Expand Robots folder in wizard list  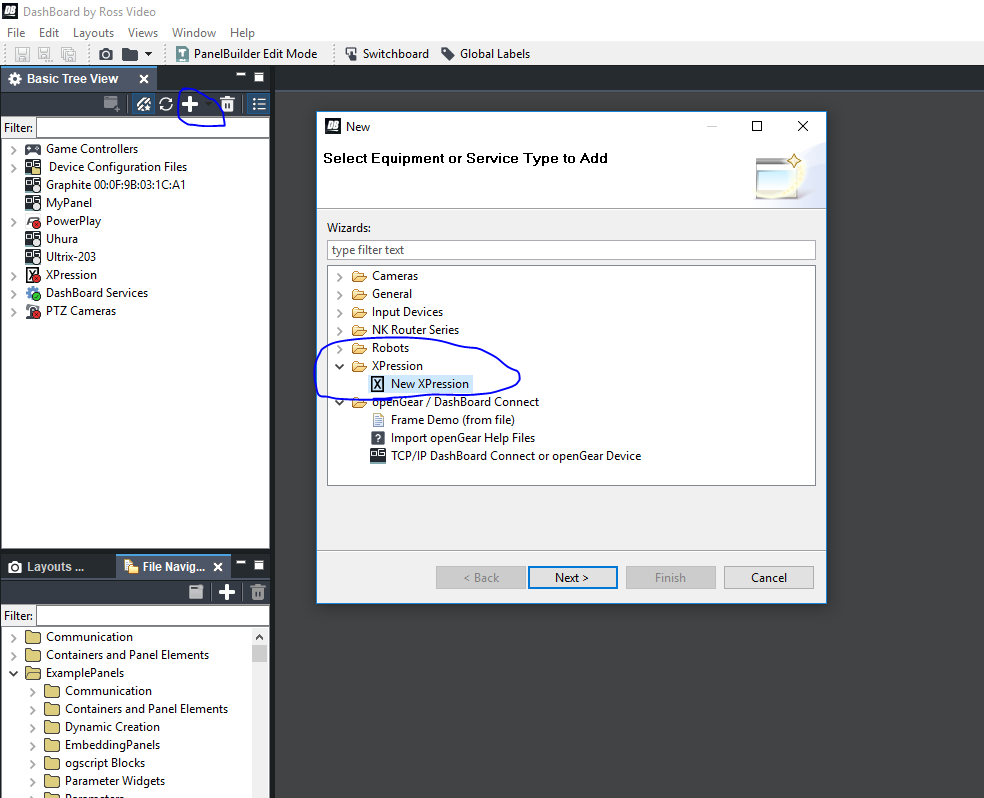click(x=340, y=349)
